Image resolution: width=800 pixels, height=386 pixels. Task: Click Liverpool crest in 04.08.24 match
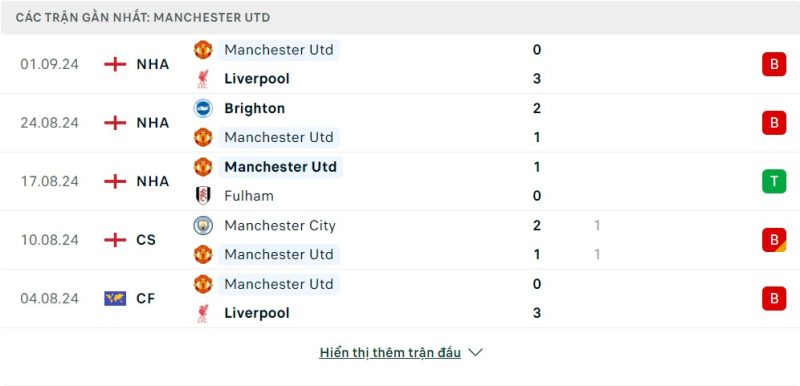click(203, 313)
